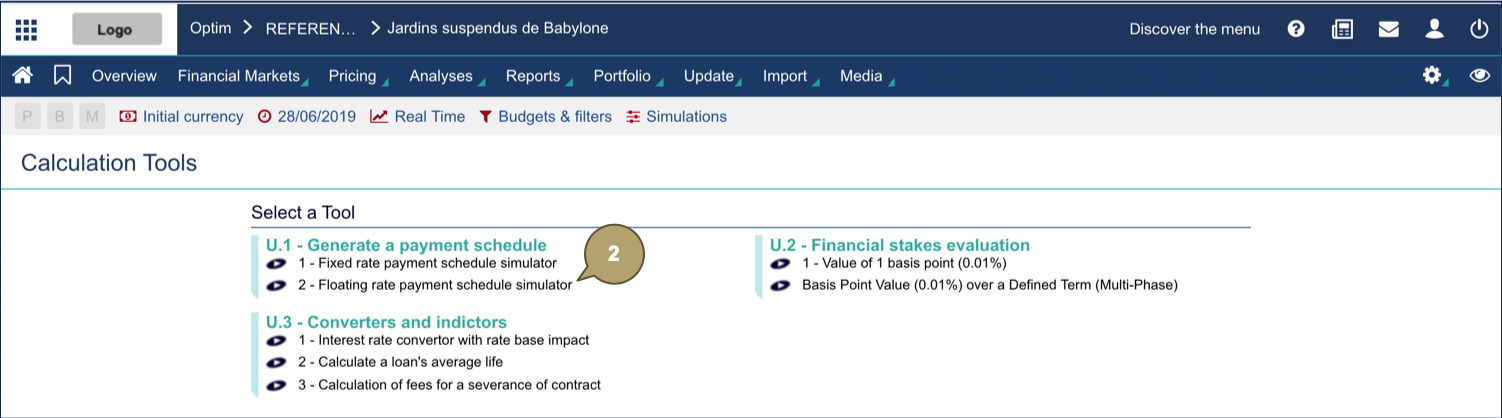The image size is (1502, 418).
Task: Toggle the eye visibility icon in navbar
Action: pyautogui.click(x=1480, y=75)
